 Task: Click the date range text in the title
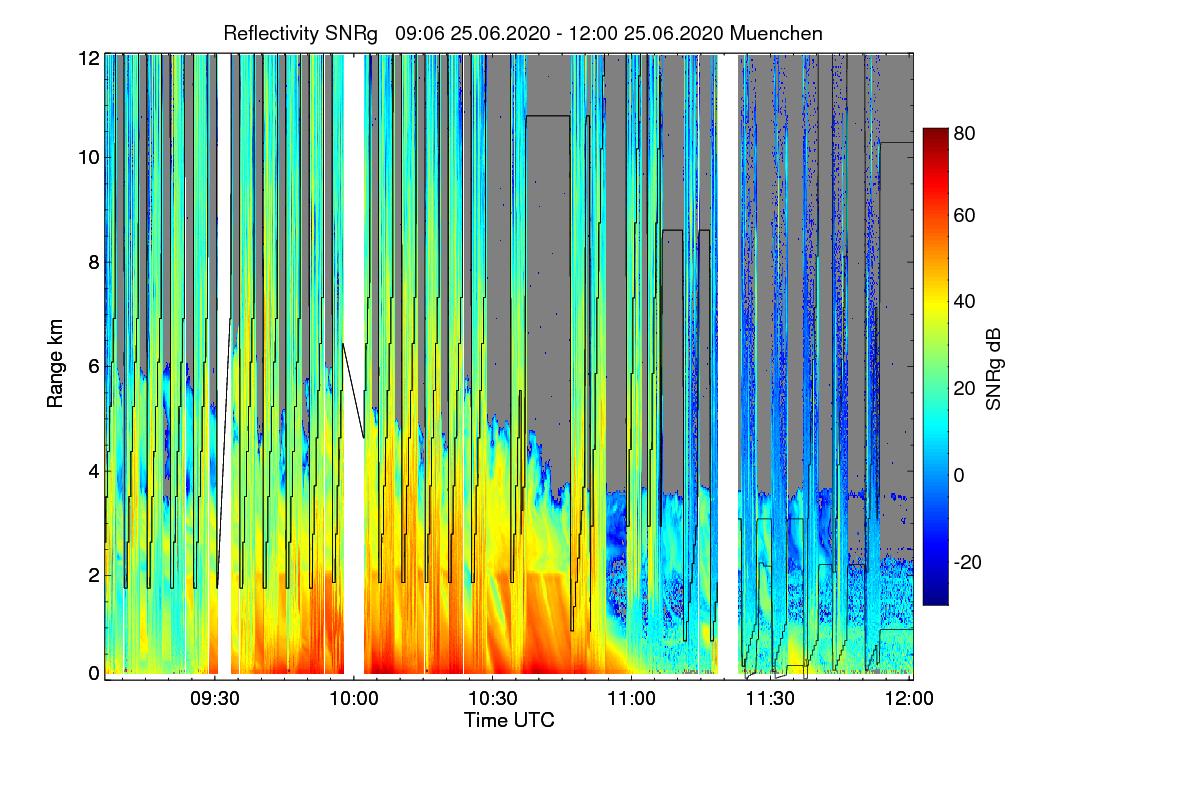click(560, 33)
